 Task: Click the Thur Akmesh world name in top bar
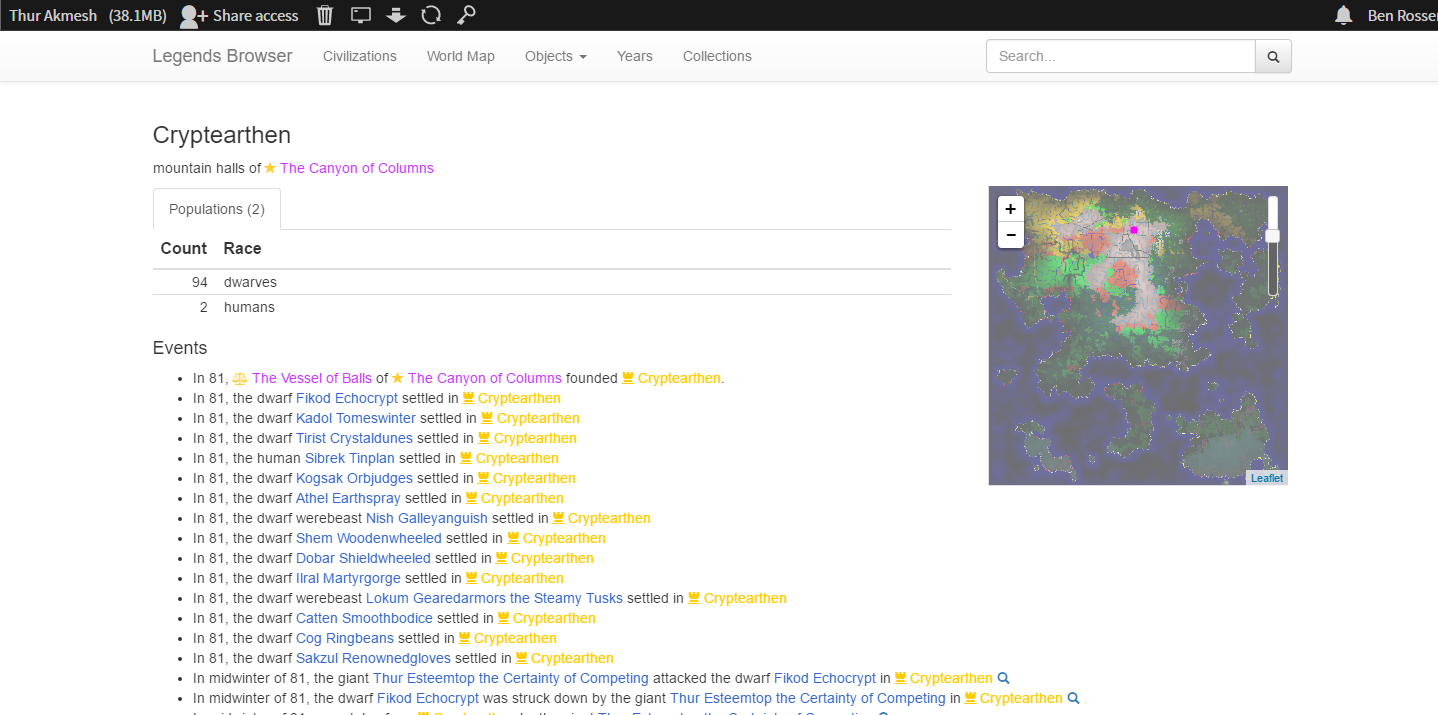53,15
